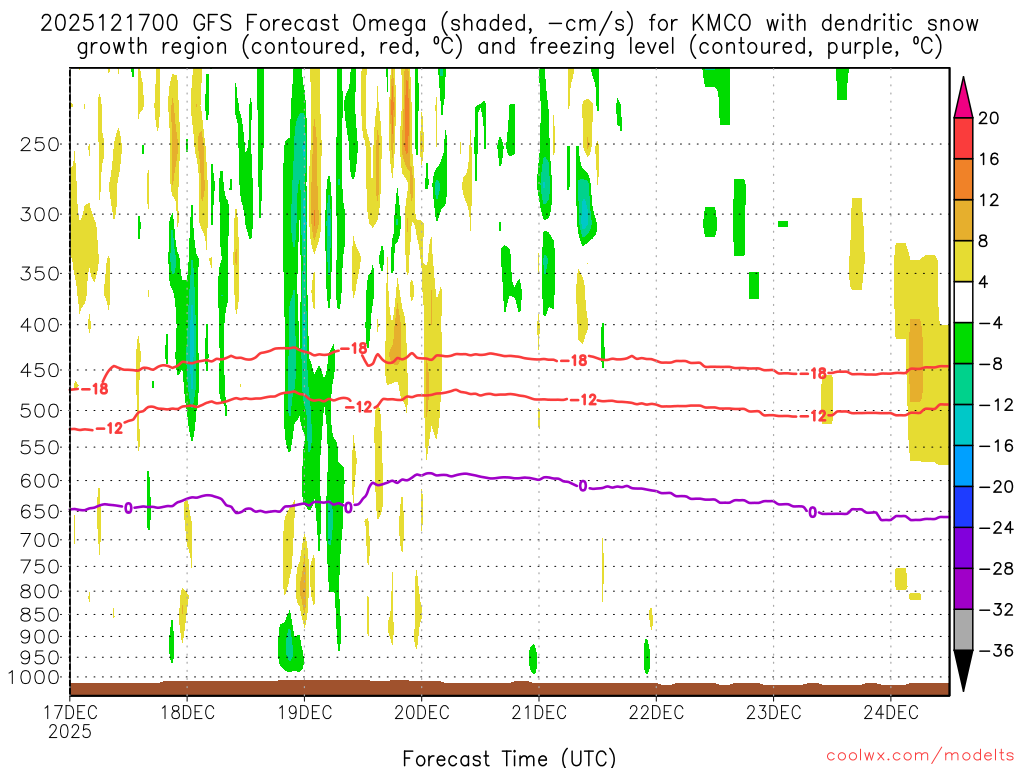Click the colorbar value -36
This screenshot has width=1024, height=768.
(996, 650)
